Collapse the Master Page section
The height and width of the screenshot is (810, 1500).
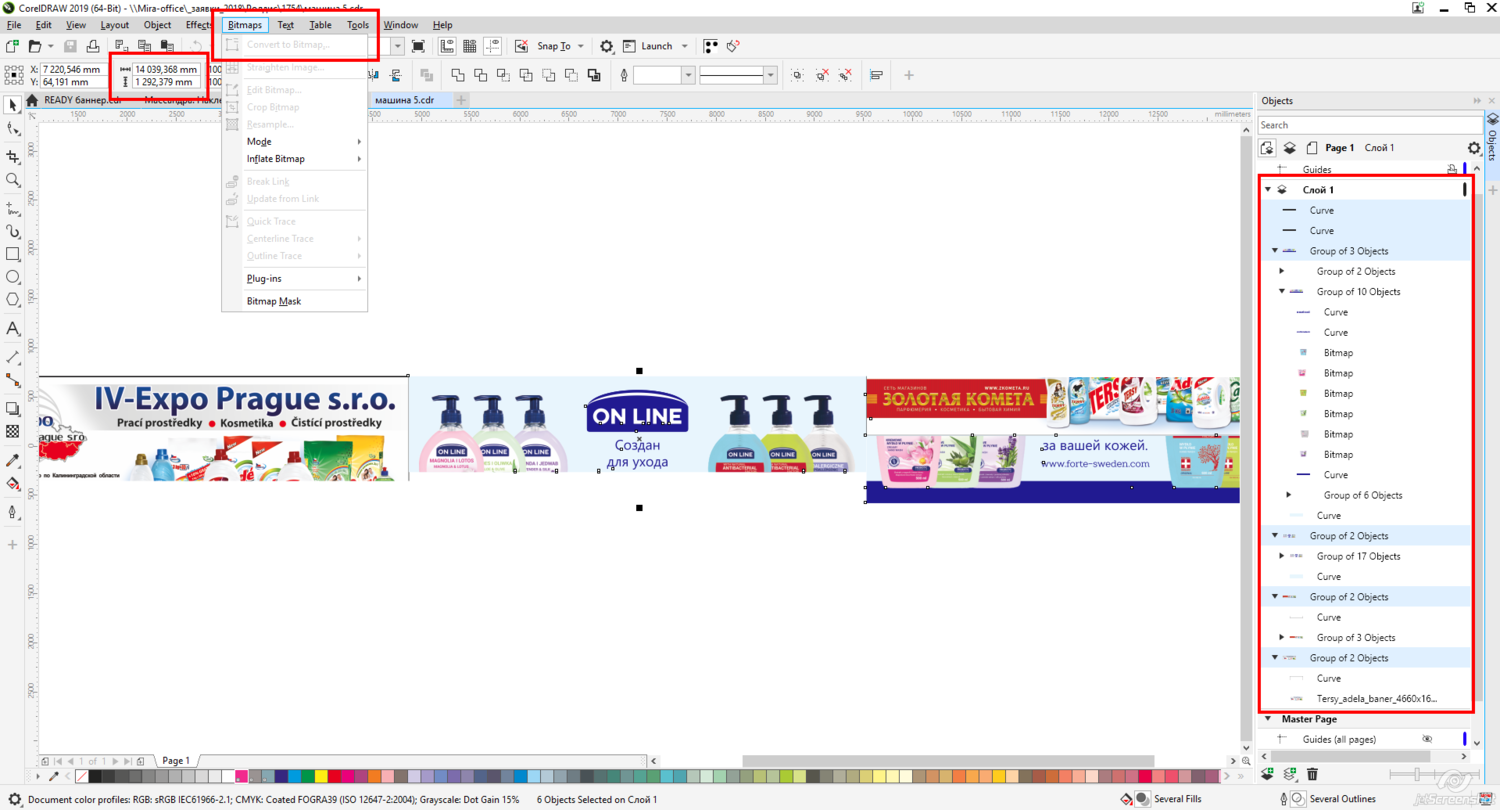1268,719
